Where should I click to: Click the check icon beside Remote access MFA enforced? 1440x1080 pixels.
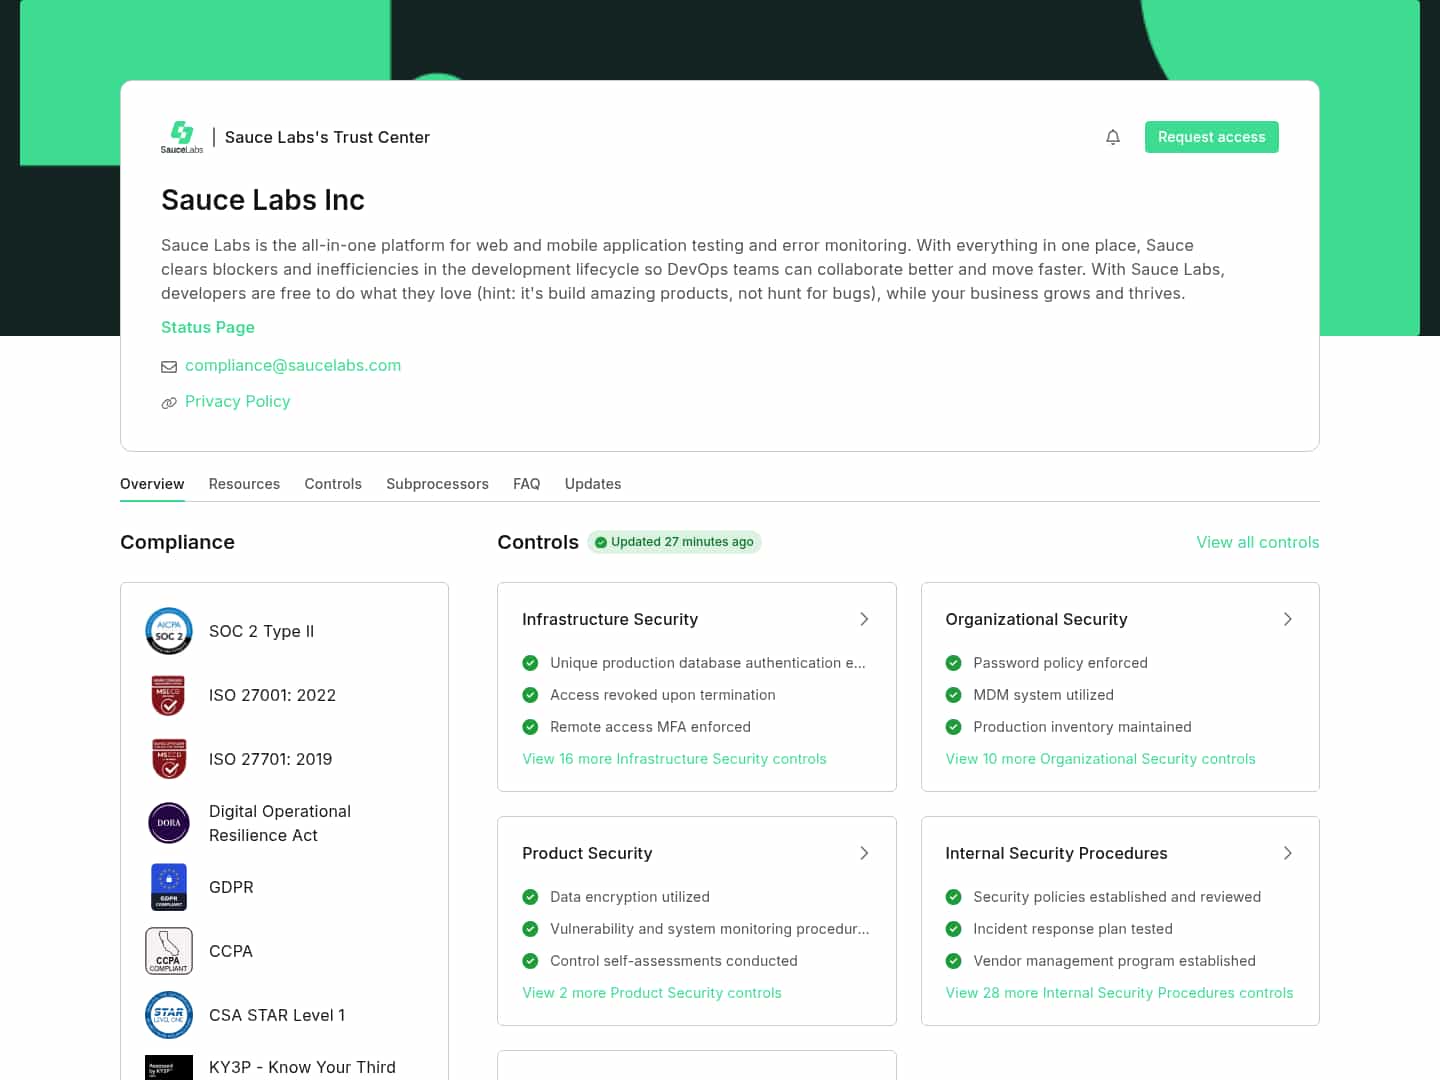click(530, 727)
